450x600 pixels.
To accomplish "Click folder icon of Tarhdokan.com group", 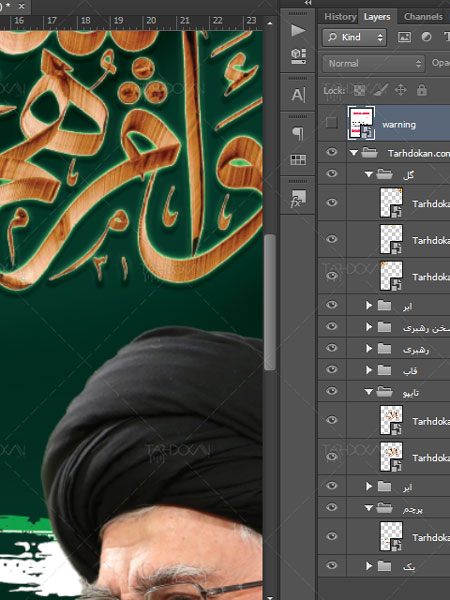I will pyautogui.click(x=369, y=153).
